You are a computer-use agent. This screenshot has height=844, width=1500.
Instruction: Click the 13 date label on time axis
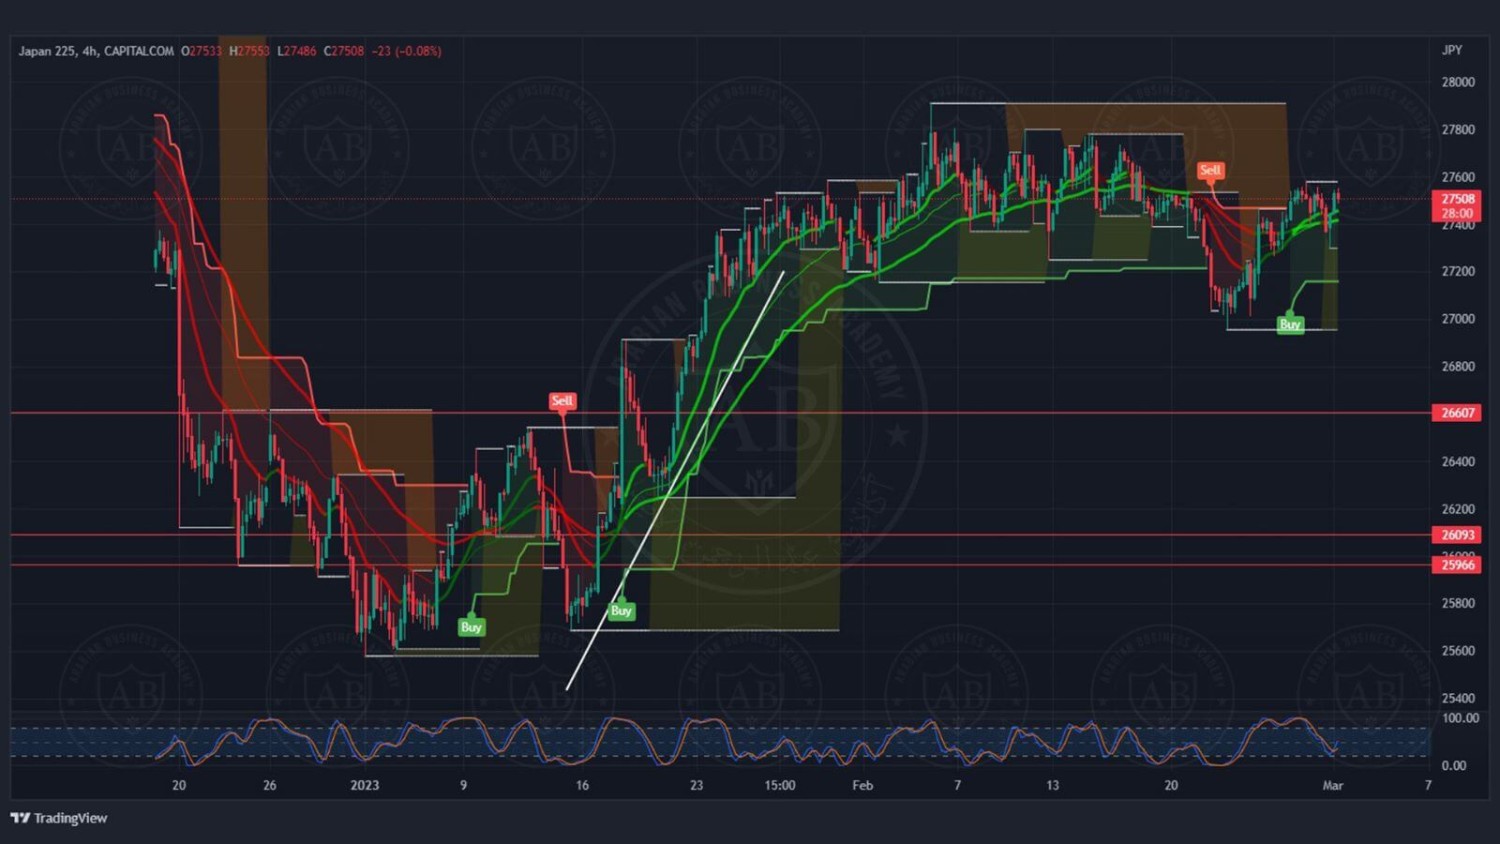pyautogui.click(x=1052, y=785)
